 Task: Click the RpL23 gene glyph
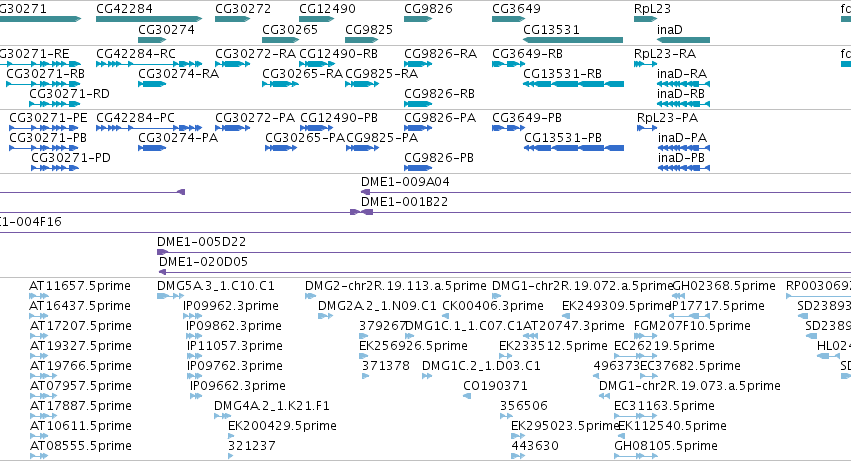point(645,19)
